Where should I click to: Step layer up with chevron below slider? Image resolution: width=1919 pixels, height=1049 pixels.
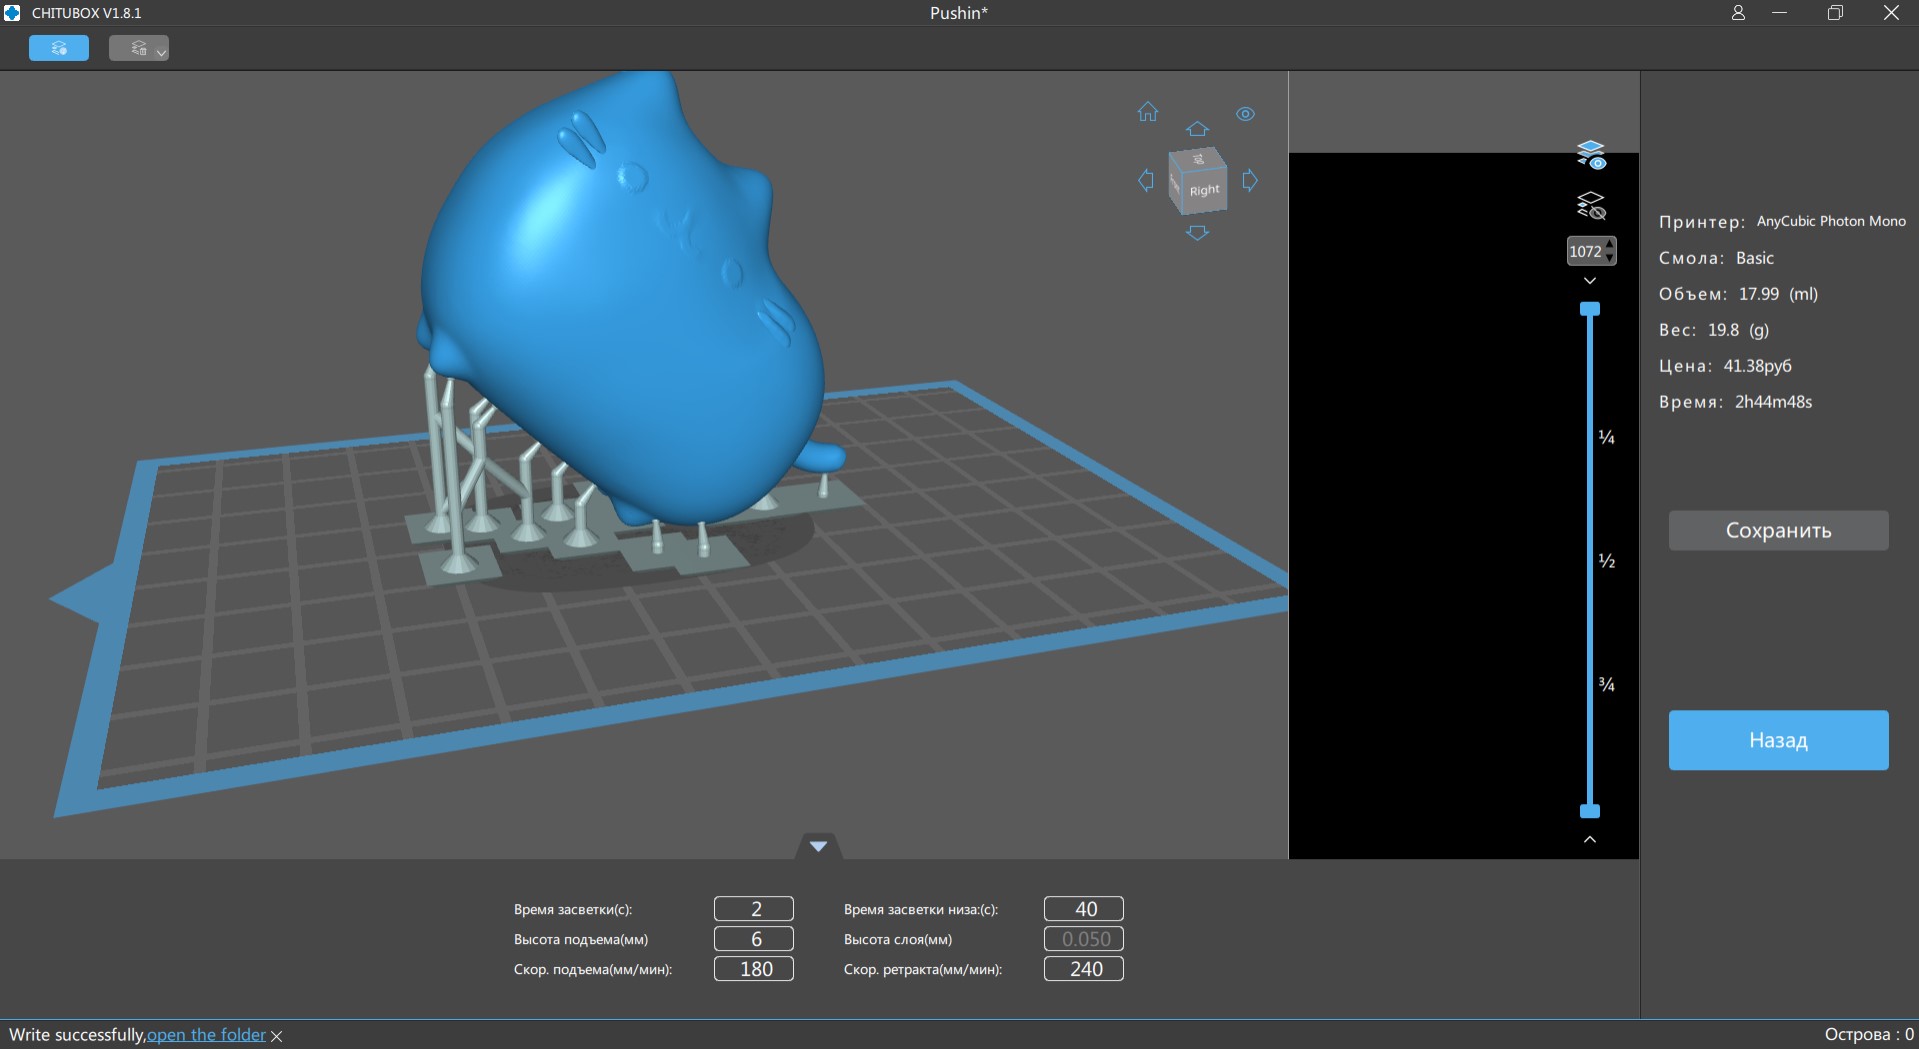click(1590, 839)
